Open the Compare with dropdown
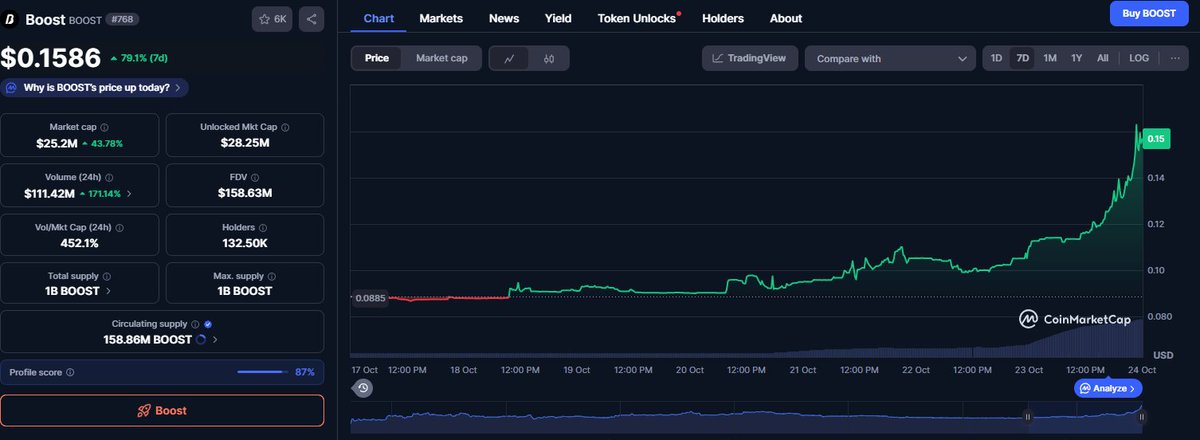 point(890,58)
